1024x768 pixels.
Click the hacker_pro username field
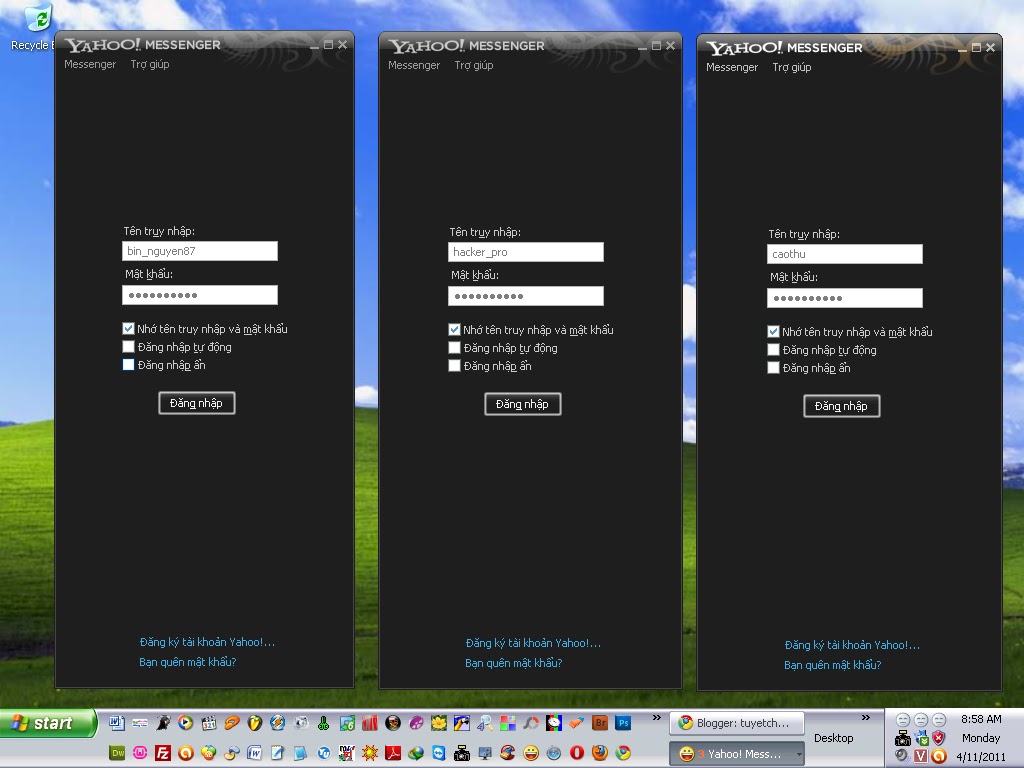point(526,252)
